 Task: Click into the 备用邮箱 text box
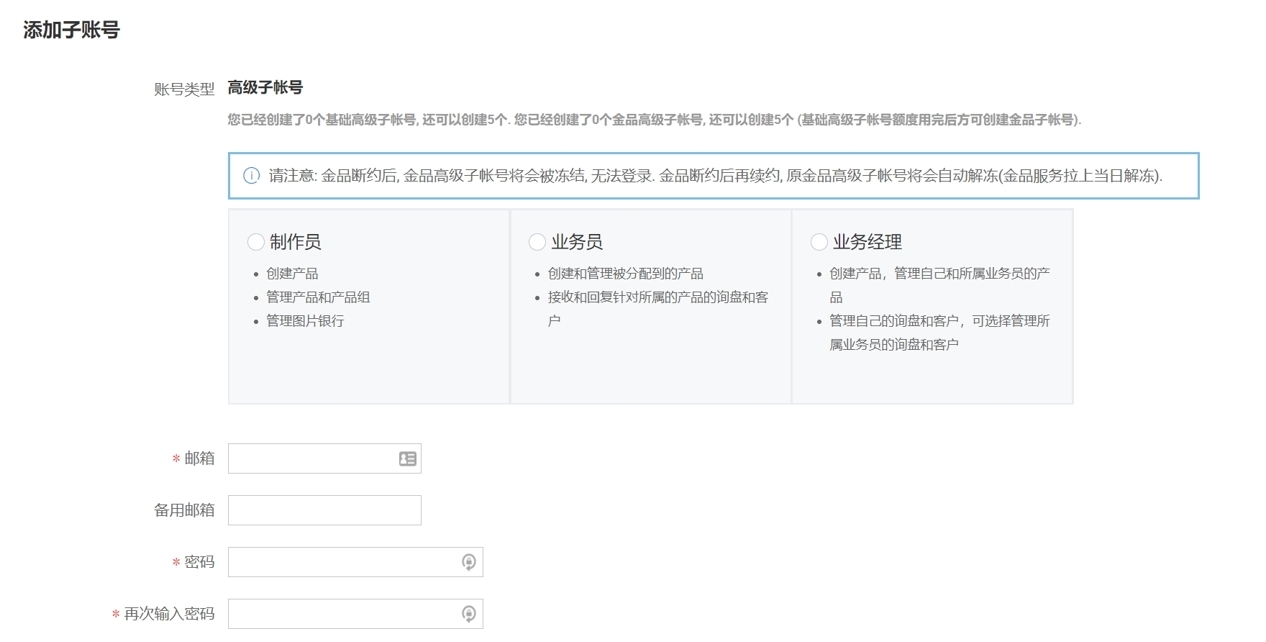(324, 510)
